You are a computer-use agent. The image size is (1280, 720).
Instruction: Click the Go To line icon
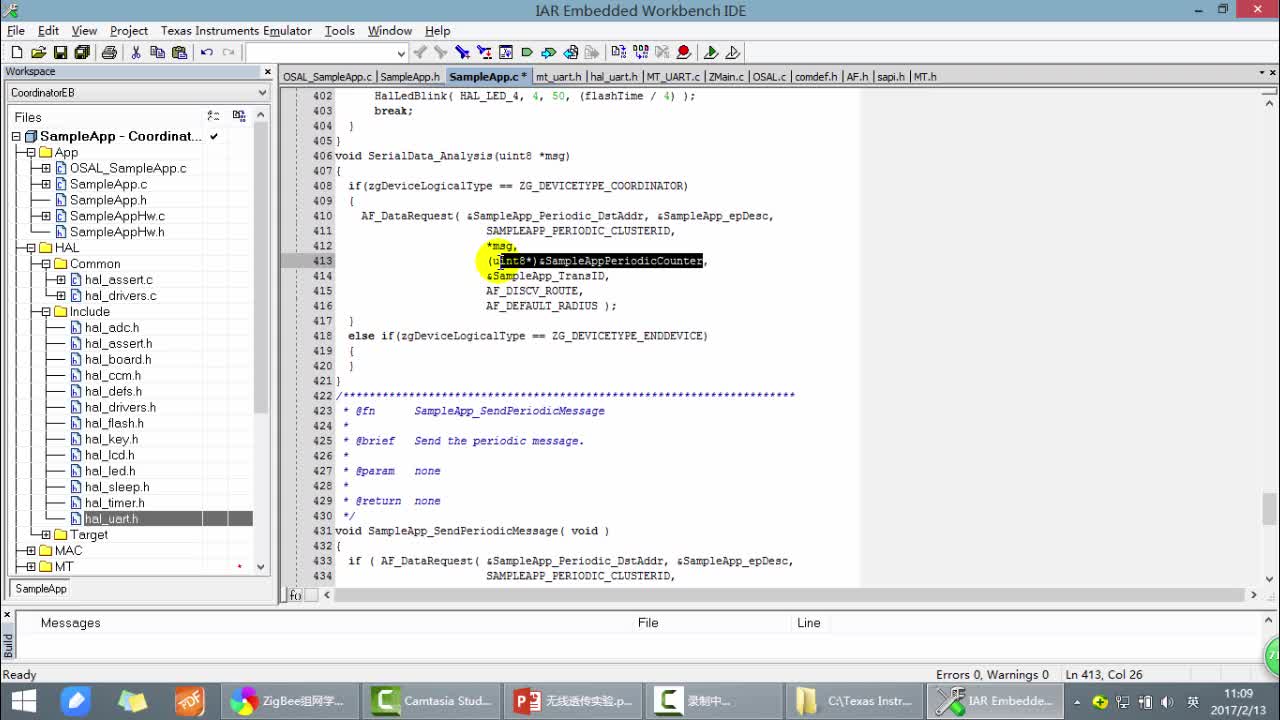pos(505,52)
